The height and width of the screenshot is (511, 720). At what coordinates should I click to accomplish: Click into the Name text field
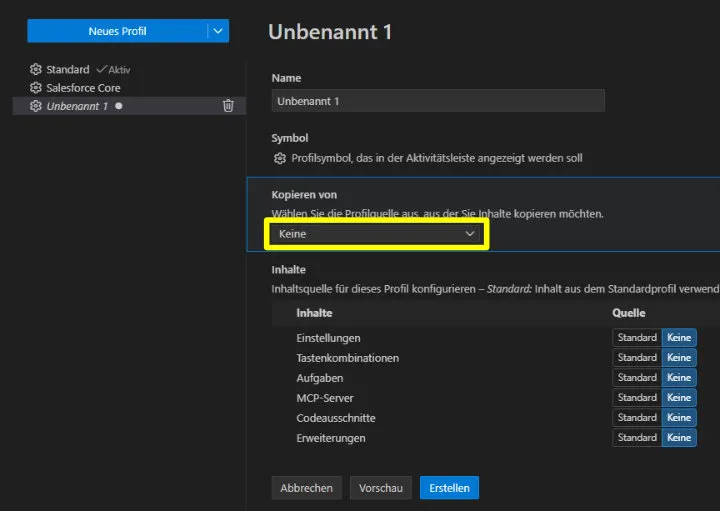[x=438, y=101]
